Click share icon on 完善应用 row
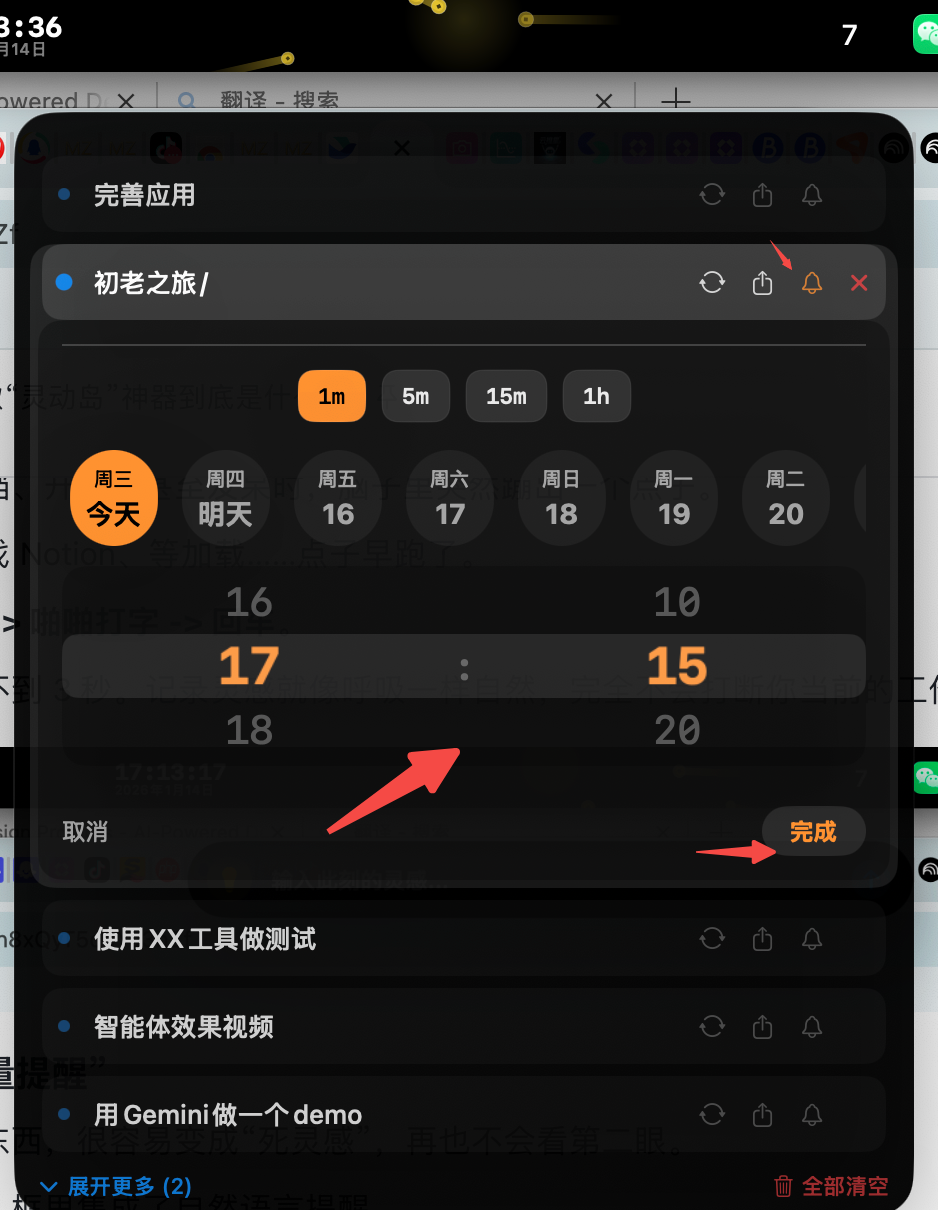Image resolution: width=938 pixels, height=1210 pixels. click(x=762, y=195)
